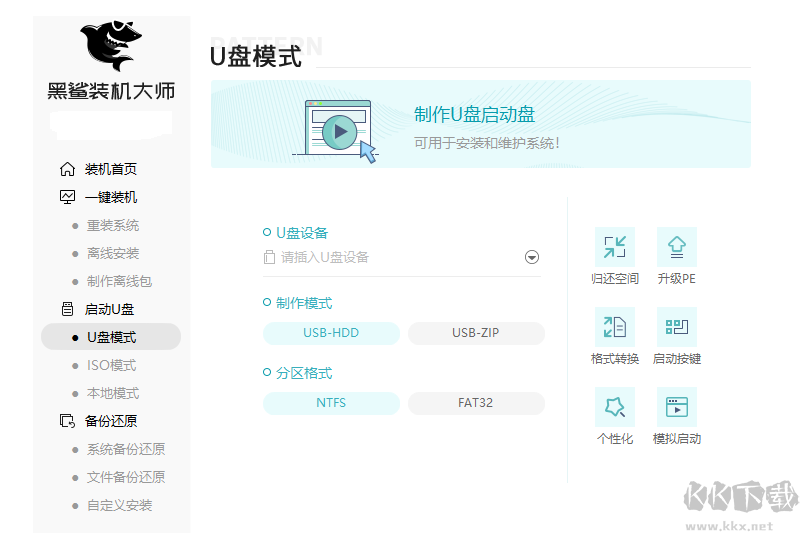
Task: Open 文件备份还原 sidebar item
Action: [126, 477]
